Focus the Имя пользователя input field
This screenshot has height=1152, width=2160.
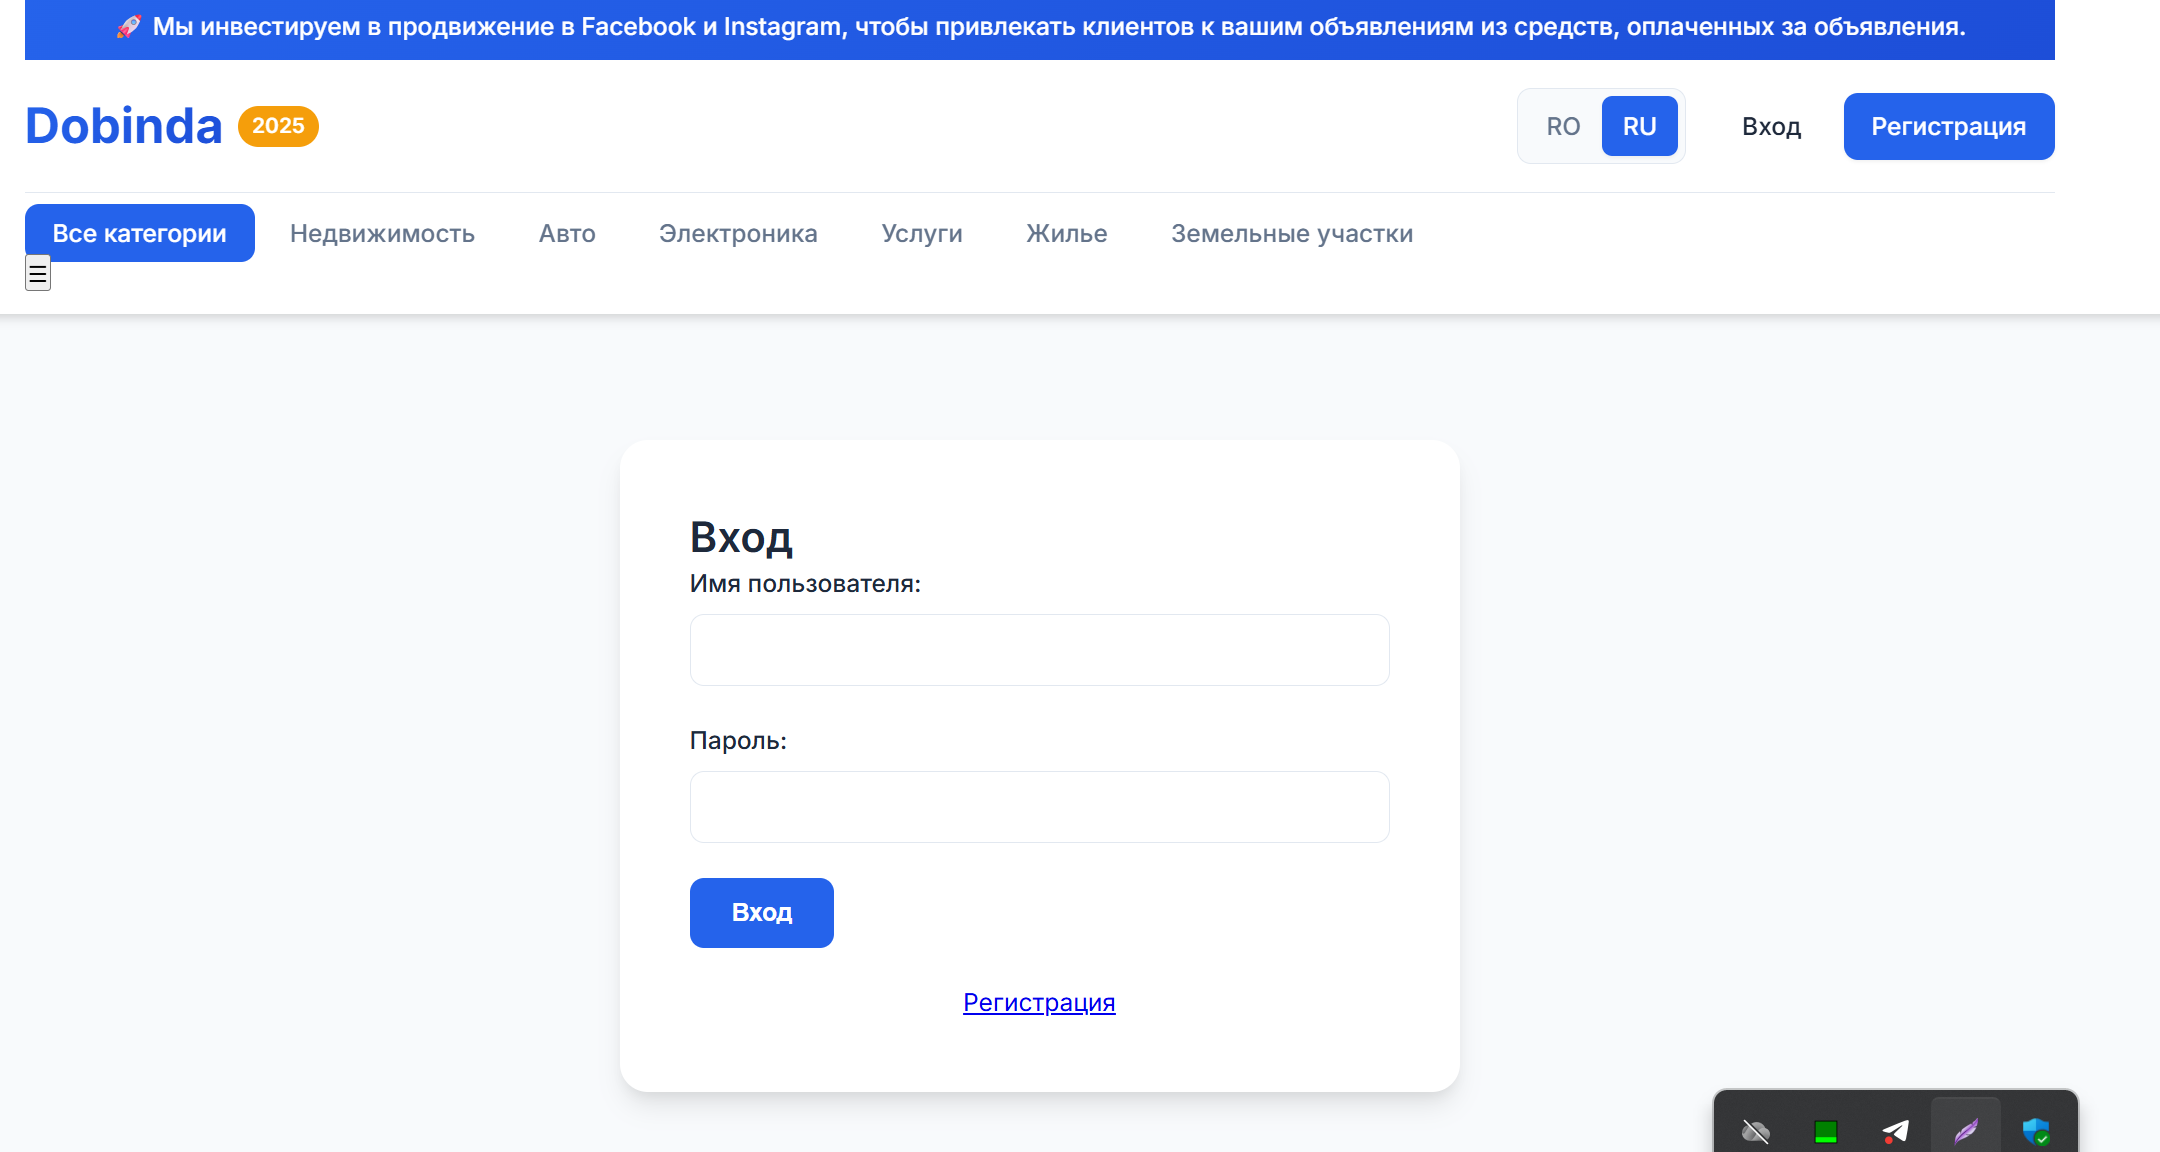[1039, 650]
